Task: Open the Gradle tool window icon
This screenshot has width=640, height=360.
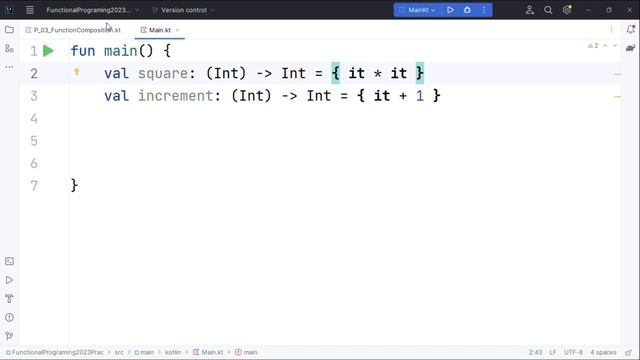Action: point(631,48)
